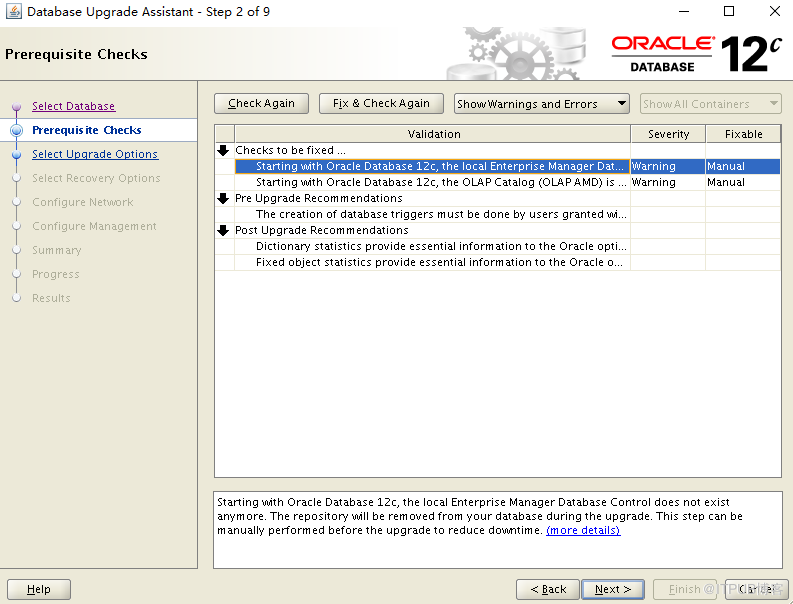
Task: Maximize the Database Upgrade Assistant window
Action: pyautogui.click(x=729, y=11)
